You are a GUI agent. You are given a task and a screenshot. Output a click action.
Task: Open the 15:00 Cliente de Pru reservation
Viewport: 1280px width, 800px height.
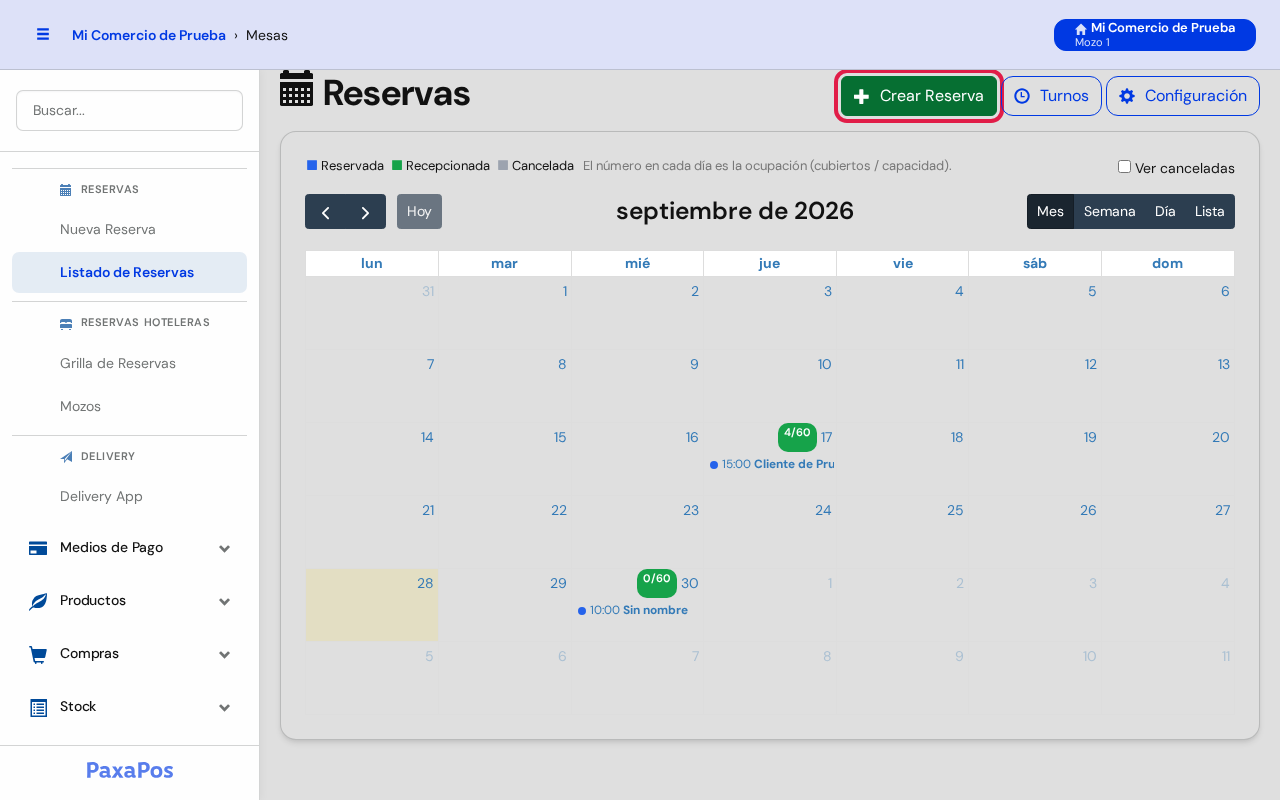[771, 464]
